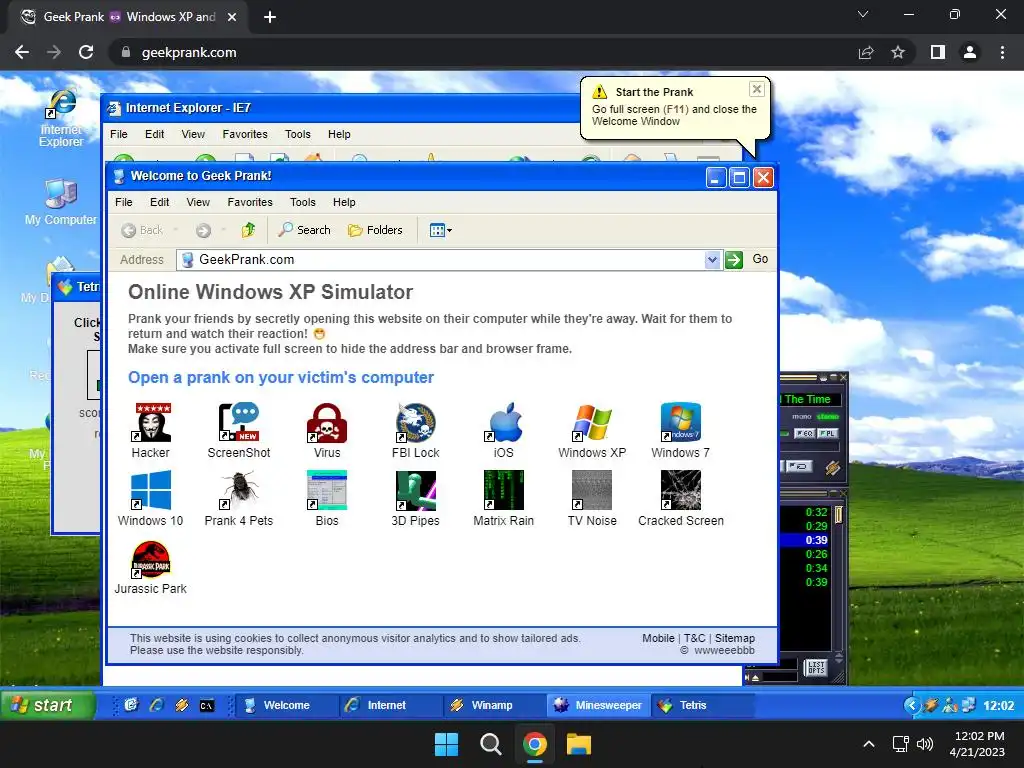This screenshot has height=768, width=1024.
Task: Select the 0:32 track in playlist
Action: (x=816, y=512)
